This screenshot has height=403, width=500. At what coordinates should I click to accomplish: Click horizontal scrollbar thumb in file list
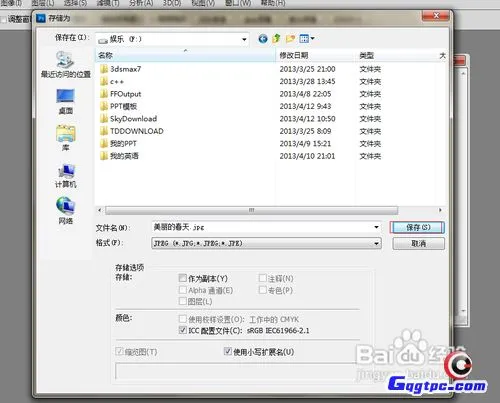click(251, 210)
